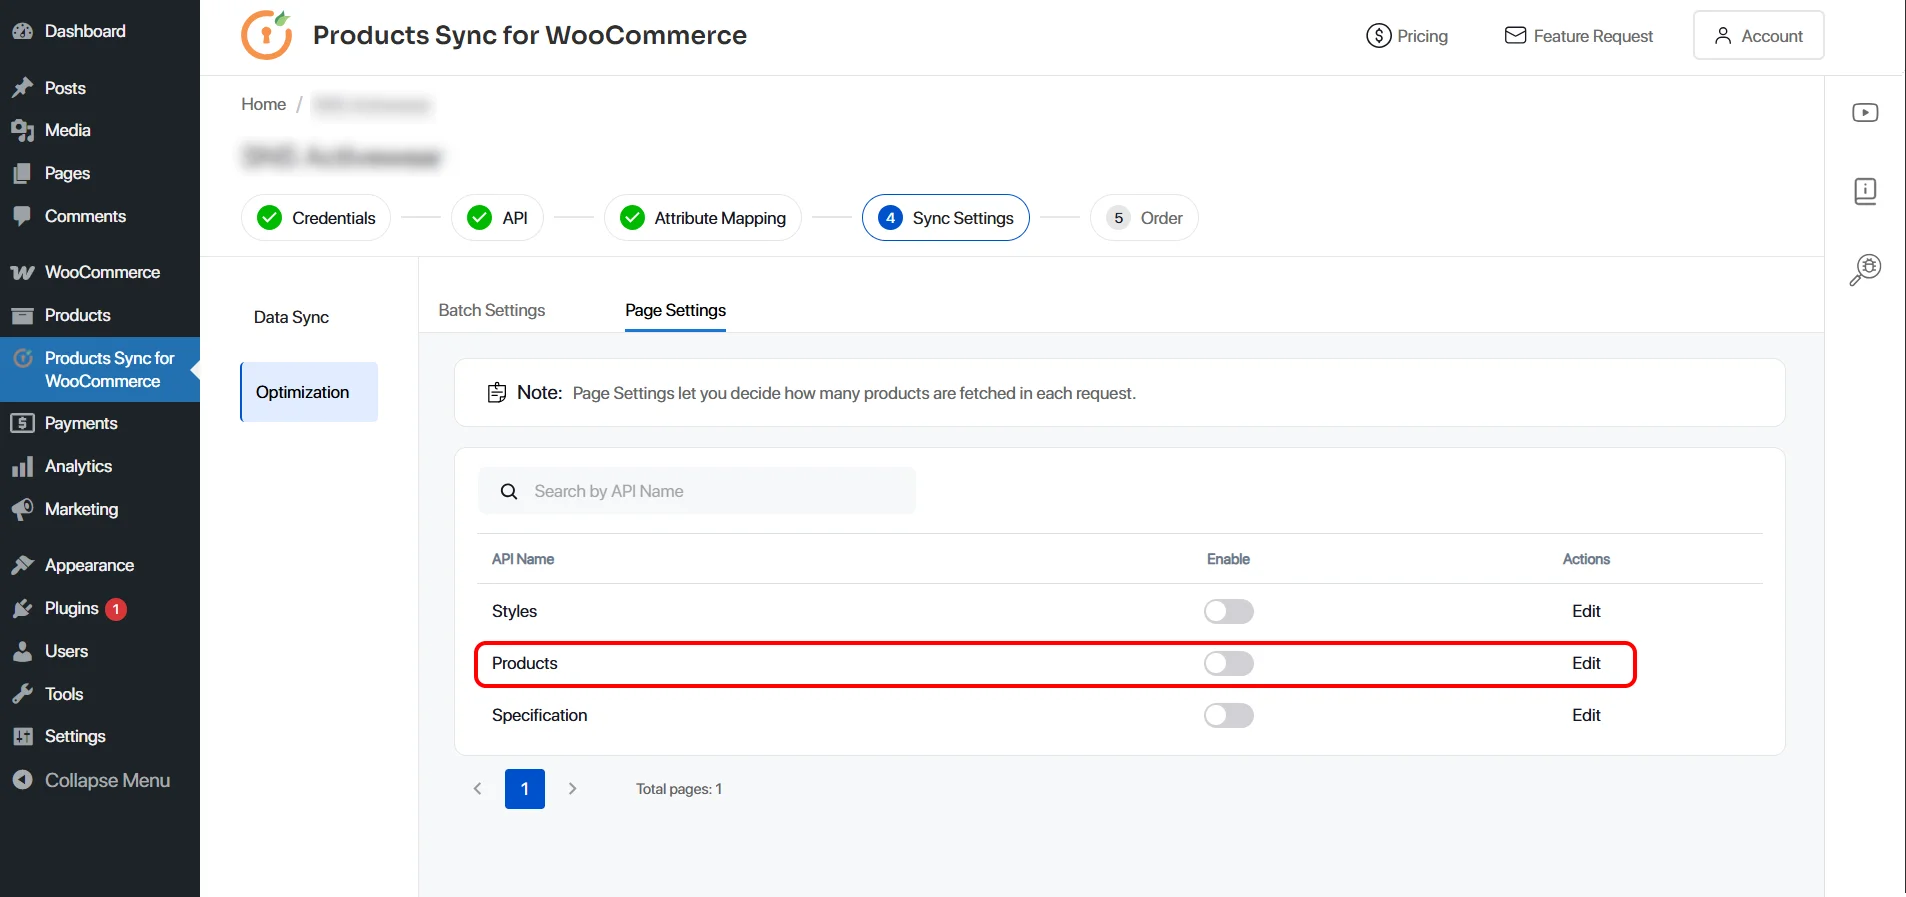Click the Plugins plug icon

pos(22,608)
